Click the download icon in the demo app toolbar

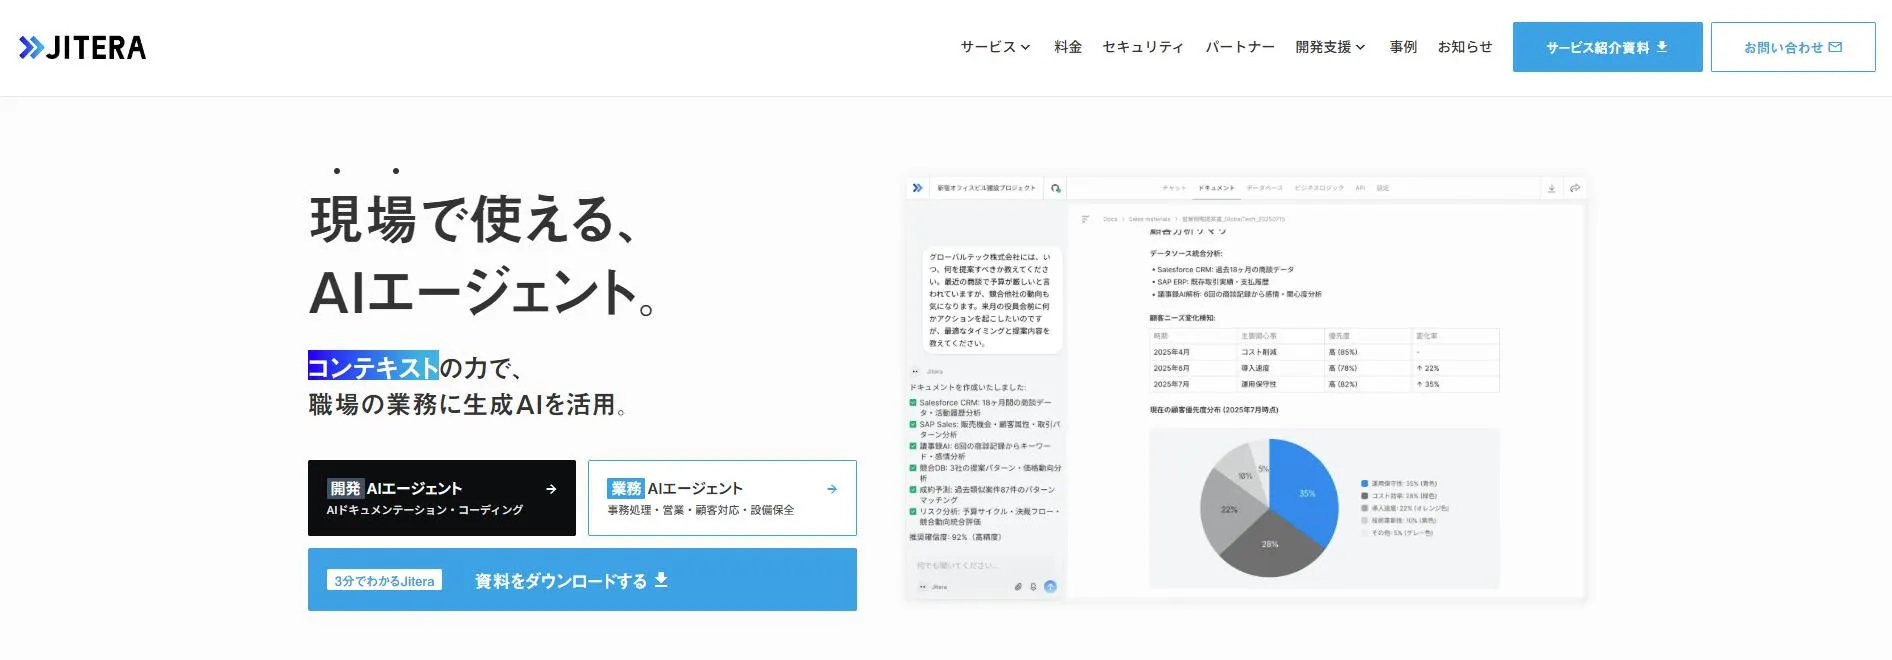coord(1552,188)
